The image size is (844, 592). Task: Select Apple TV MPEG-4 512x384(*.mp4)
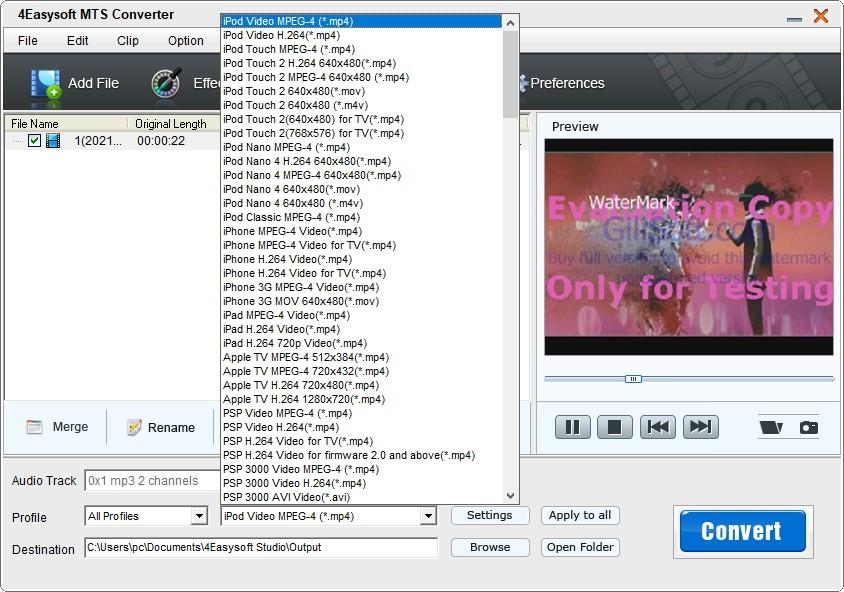362,357
